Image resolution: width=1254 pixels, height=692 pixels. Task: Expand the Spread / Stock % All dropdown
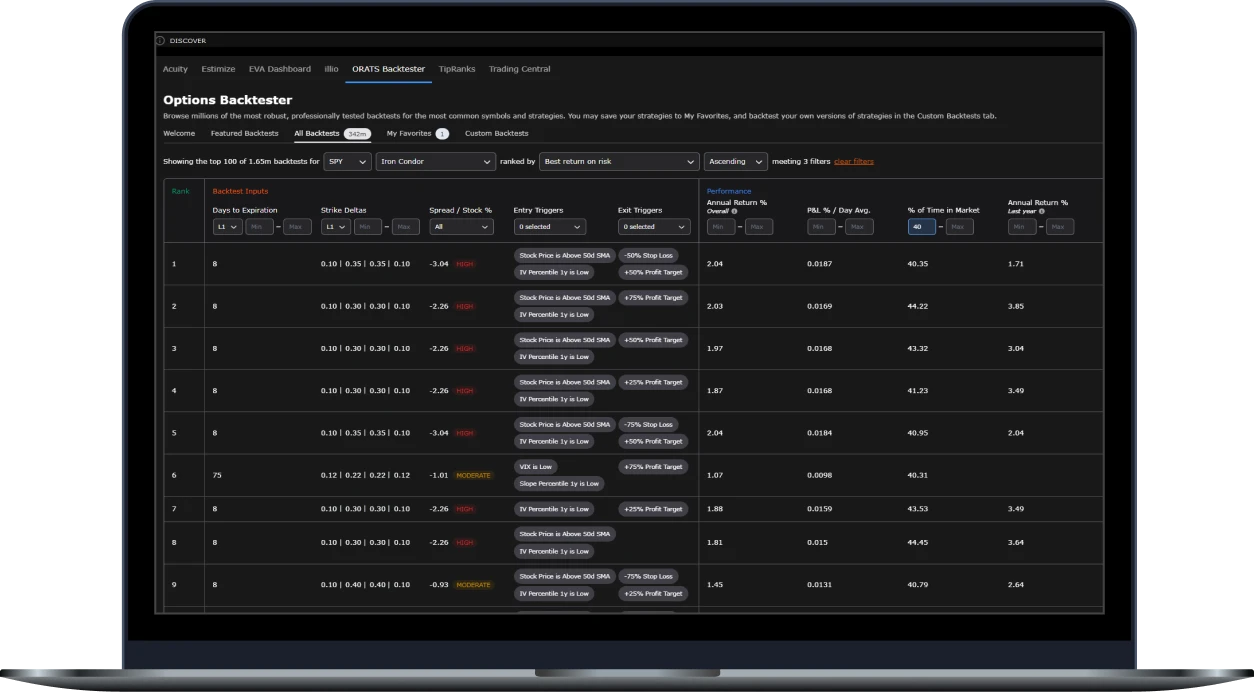461,227
